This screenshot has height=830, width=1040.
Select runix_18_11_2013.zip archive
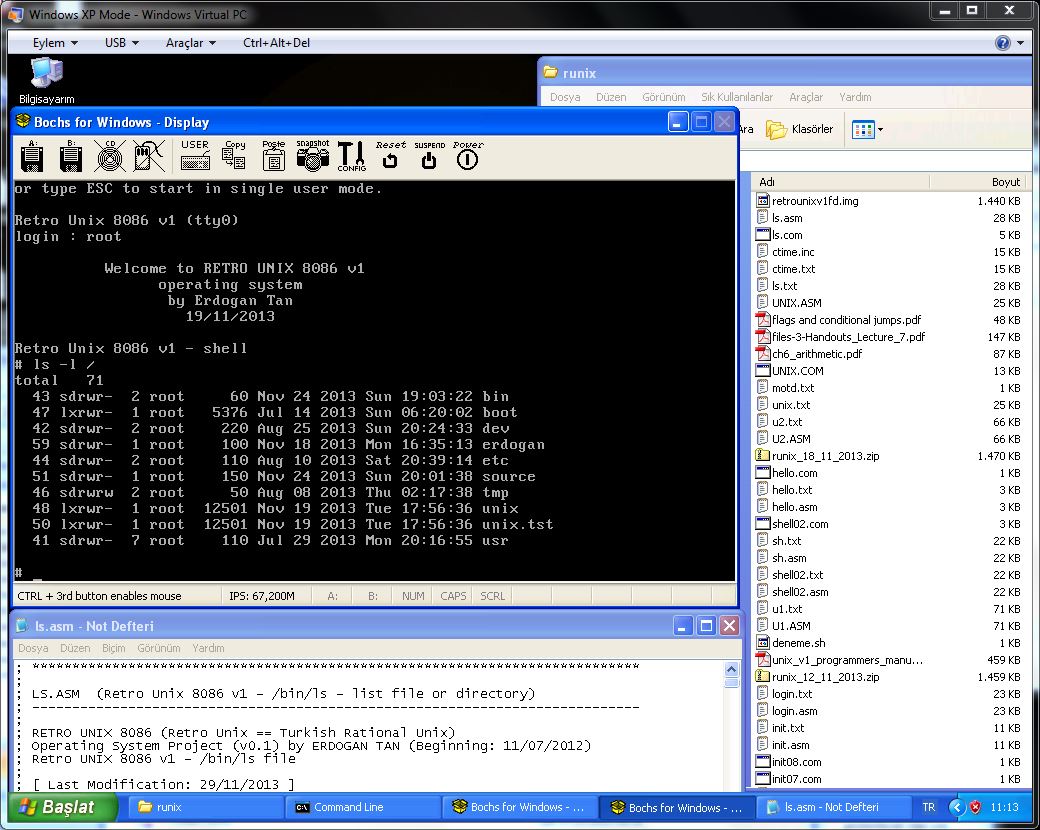pos(825,456)
